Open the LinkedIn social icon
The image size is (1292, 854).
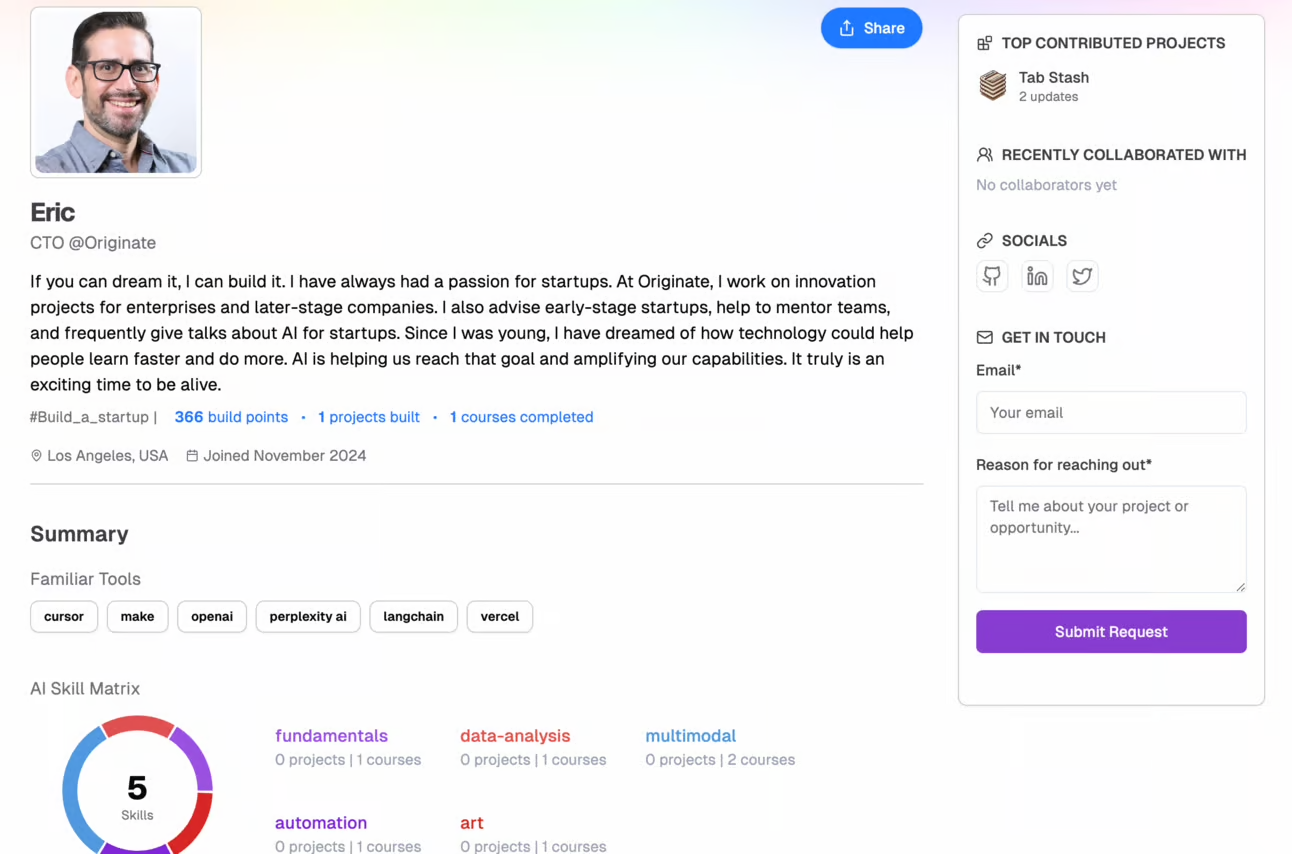[1037, 276]
